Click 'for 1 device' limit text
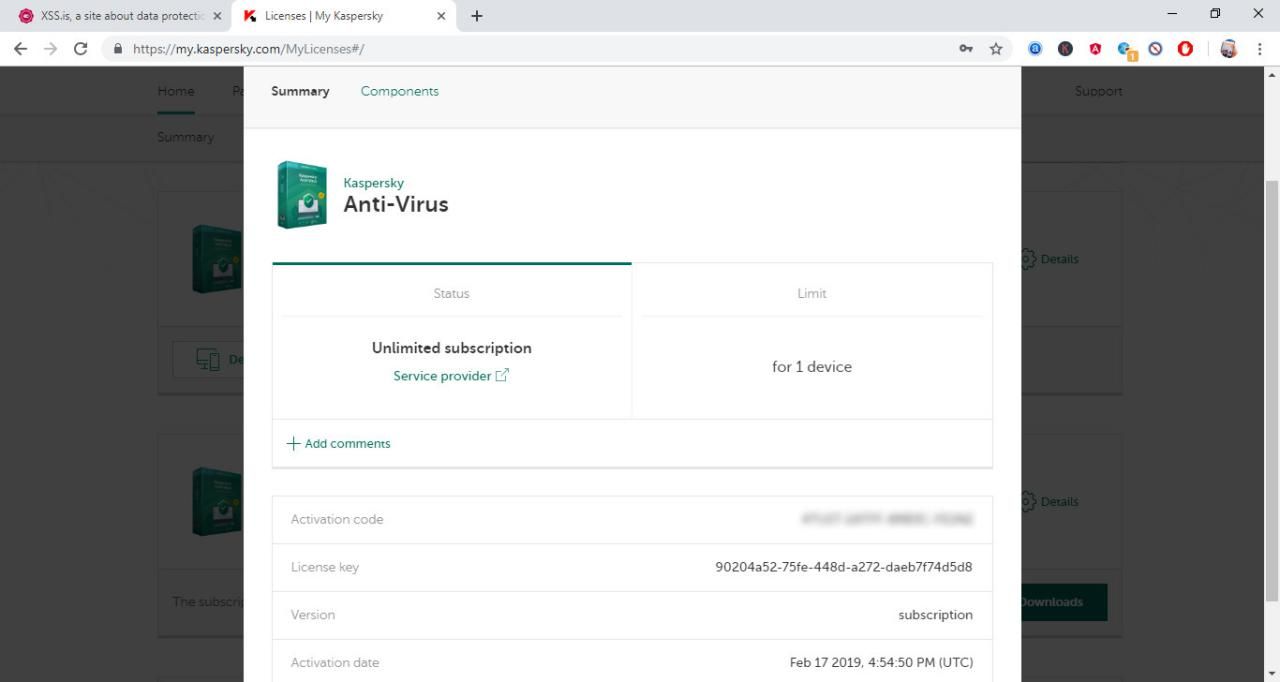 [812, 367]
